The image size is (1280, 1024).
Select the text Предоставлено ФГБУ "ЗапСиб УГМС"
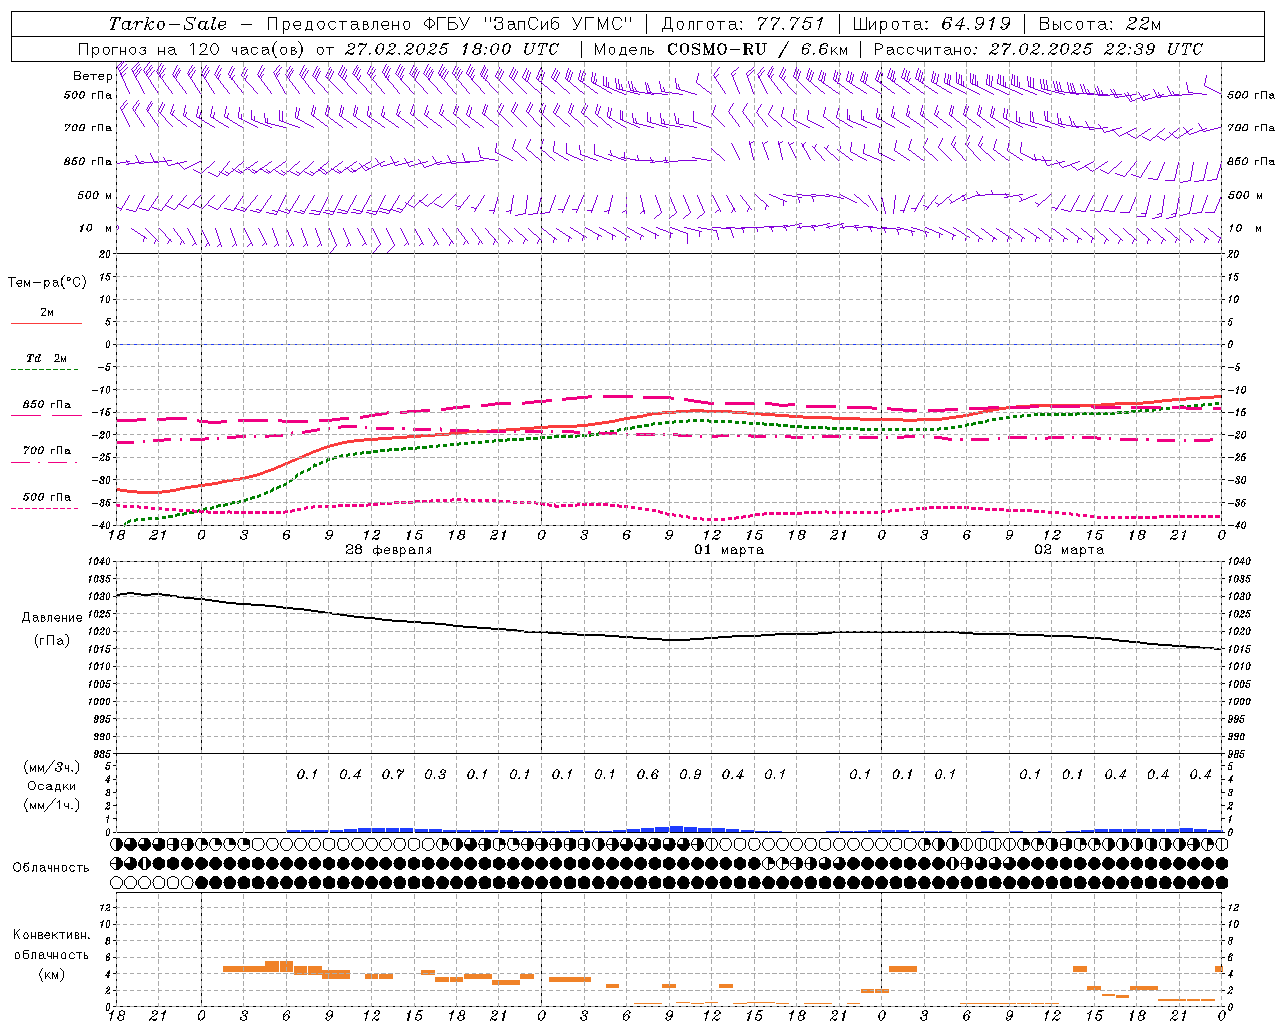click(x=450, y=24)
